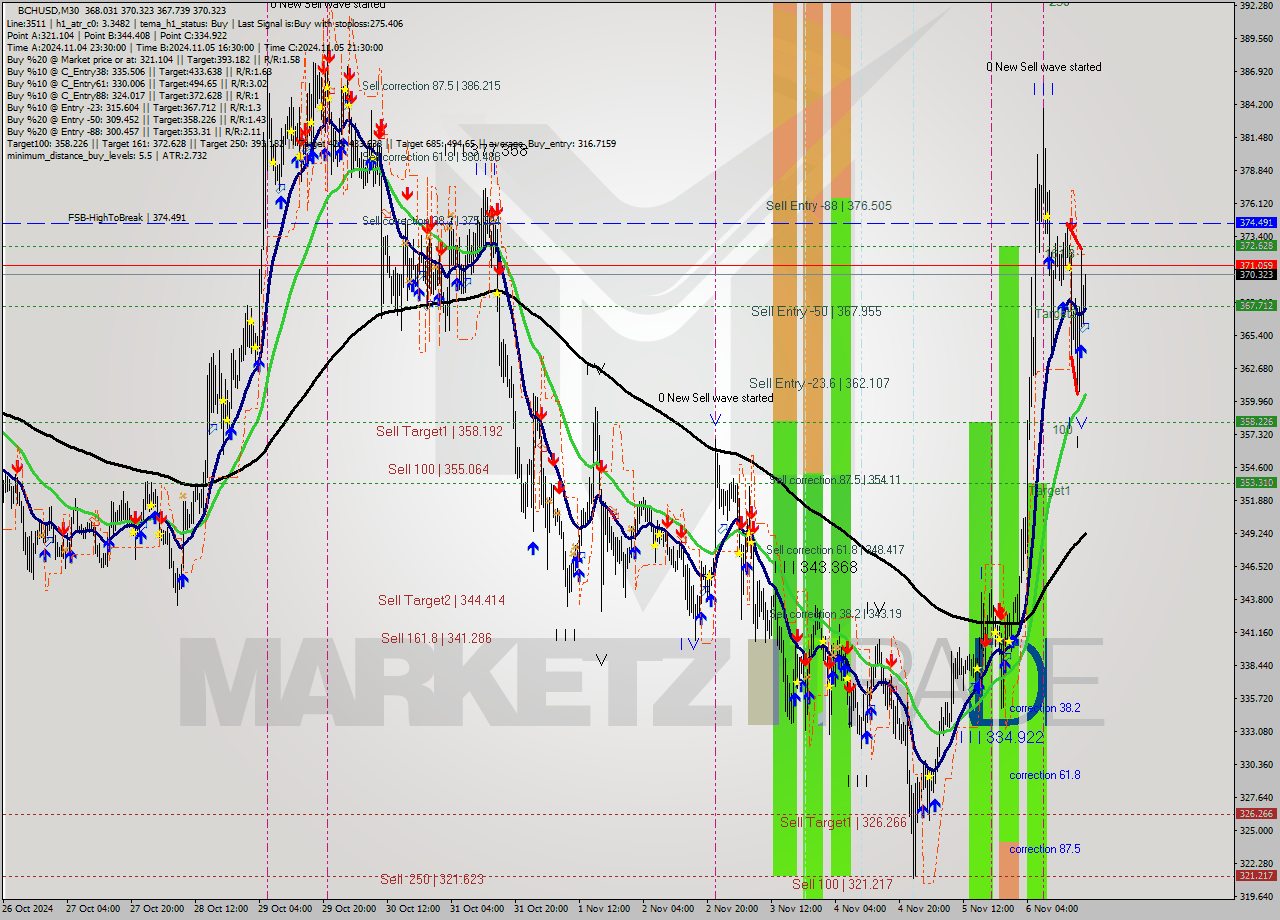Image resolution: width=1280 pixels, height=920 pixels.
Task: Click the blue 'correction 87.5' label
Action: click(1044, 849)
